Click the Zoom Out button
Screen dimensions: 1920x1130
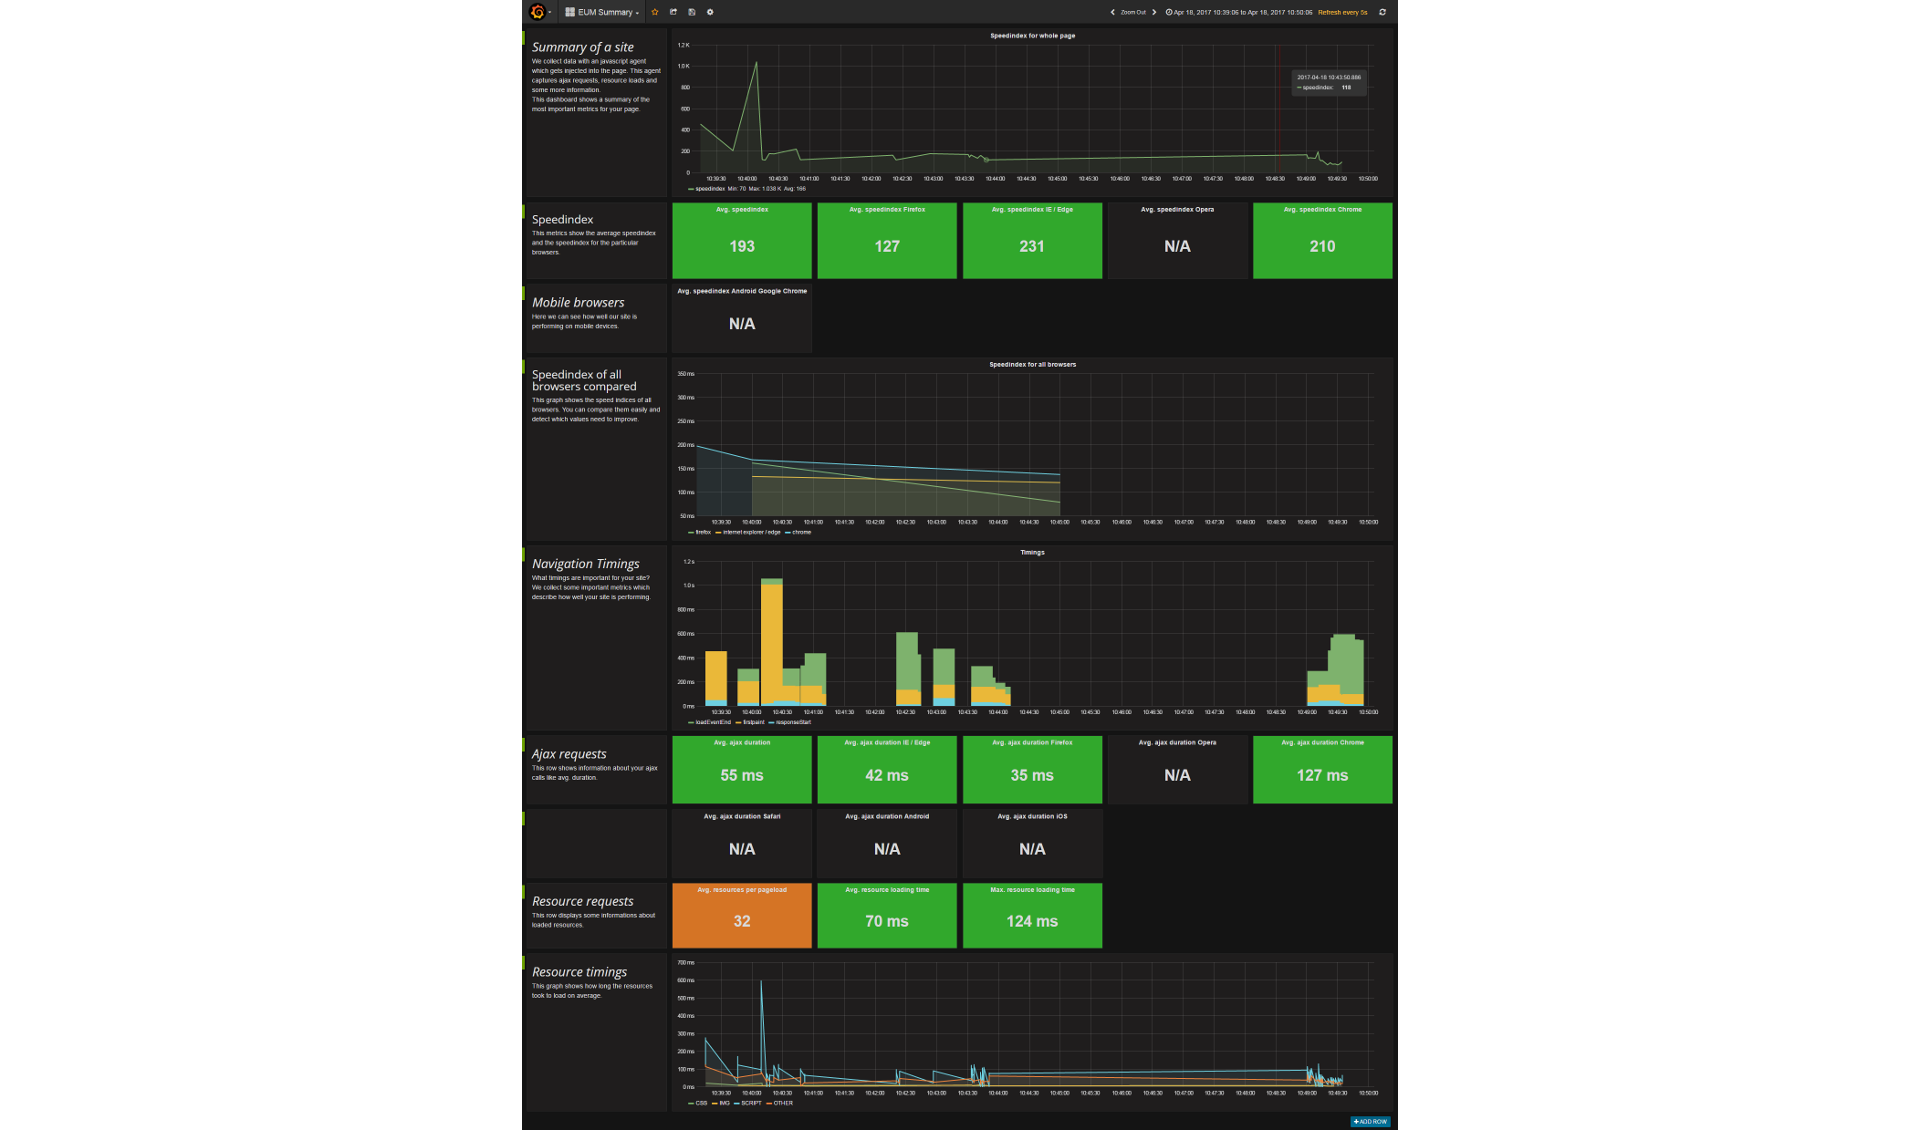tap(1133, 12)
